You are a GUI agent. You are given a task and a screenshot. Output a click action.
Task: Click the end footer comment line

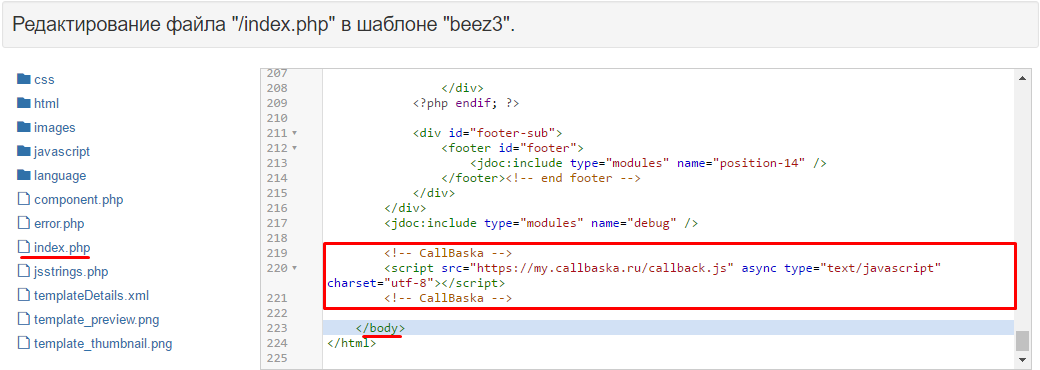click(541, 178)
